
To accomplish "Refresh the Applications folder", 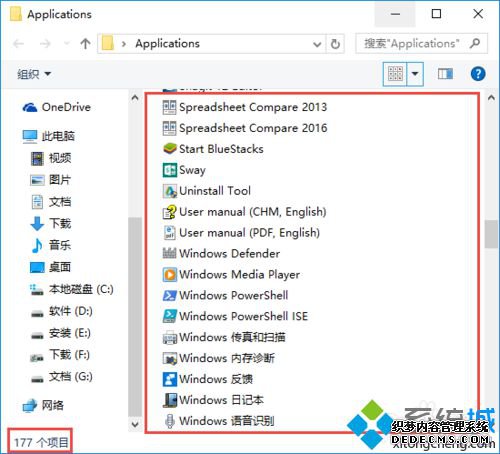I will tap(335, 44).
